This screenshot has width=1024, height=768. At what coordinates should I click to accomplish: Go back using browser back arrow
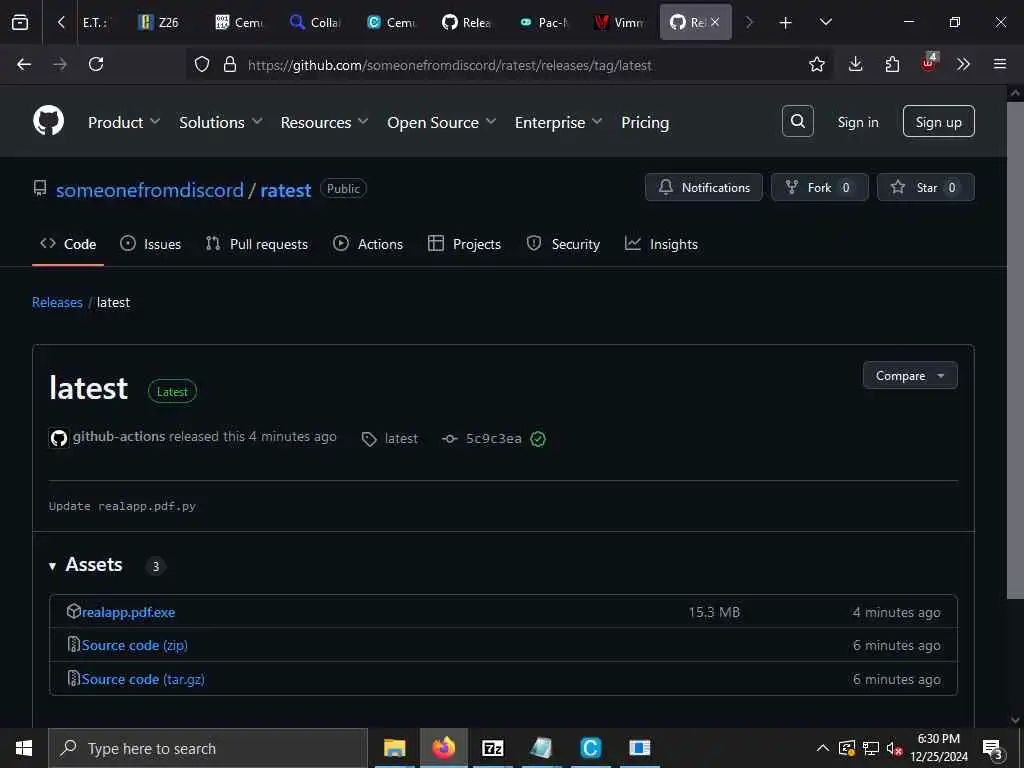click(24, 64)
